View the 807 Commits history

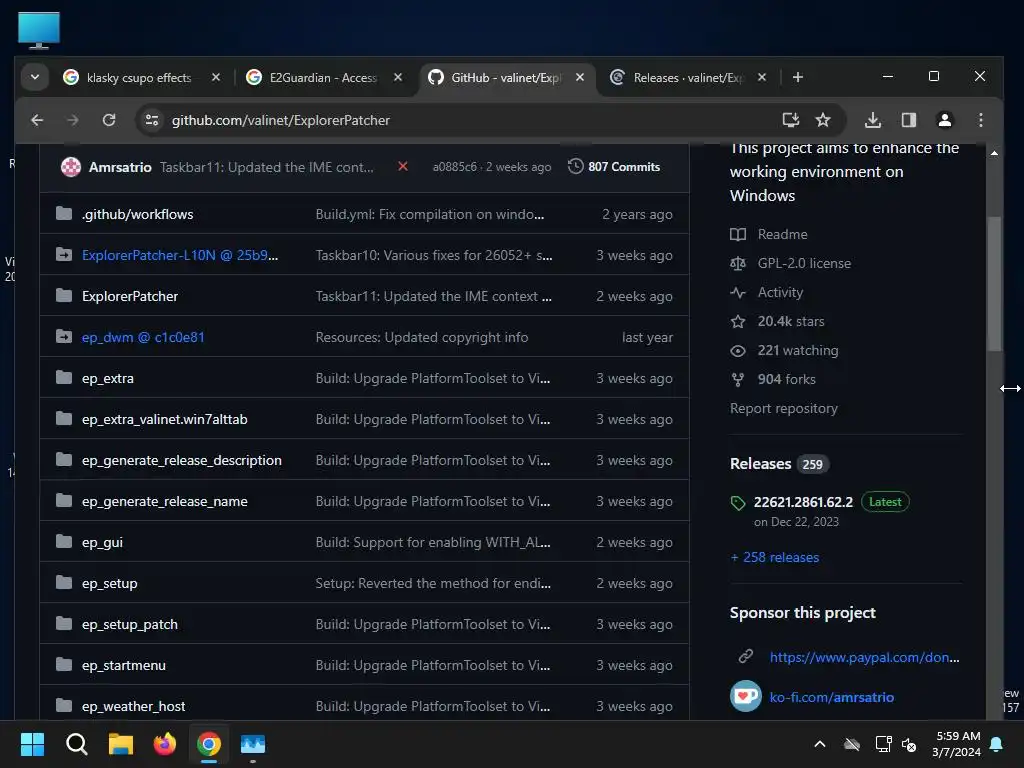click(x=614, y=167)
